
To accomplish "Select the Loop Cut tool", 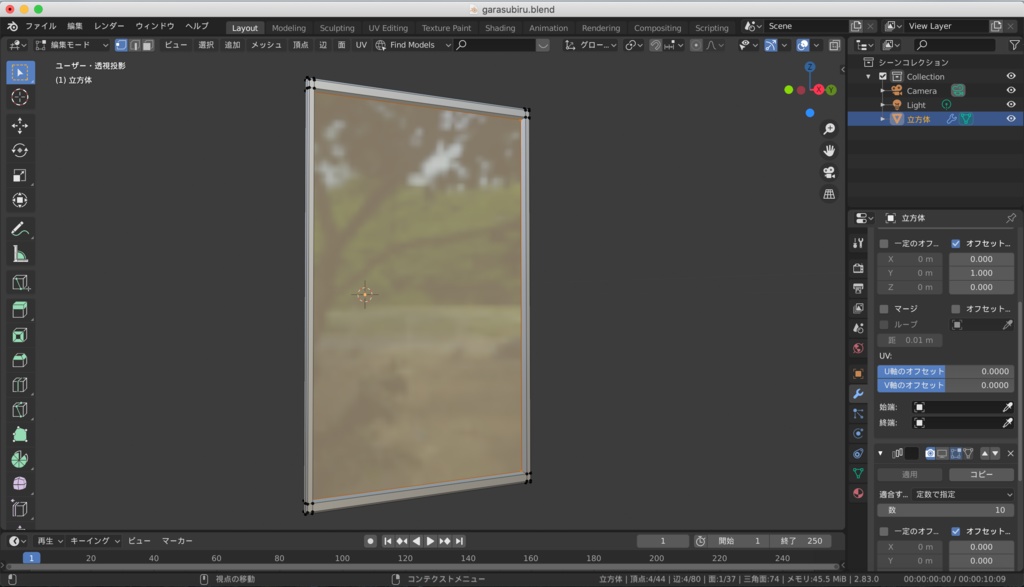I will tap(20, 385).
